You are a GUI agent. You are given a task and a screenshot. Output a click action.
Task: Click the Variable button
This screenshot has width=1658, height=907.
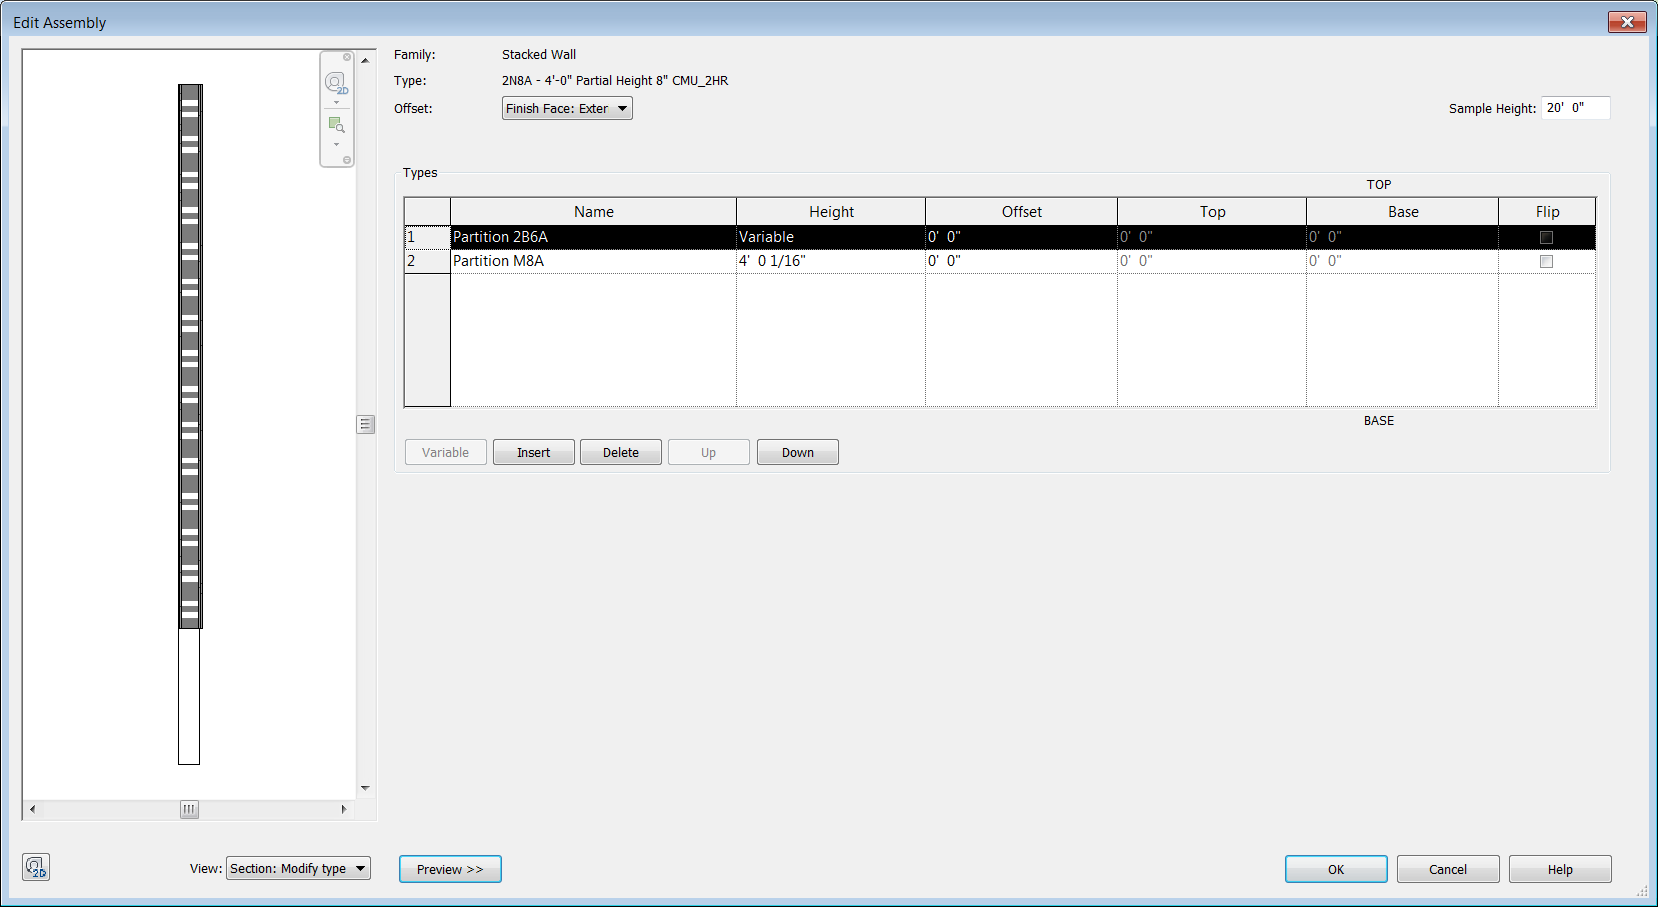pyautogui.click(x=445, y=452)
